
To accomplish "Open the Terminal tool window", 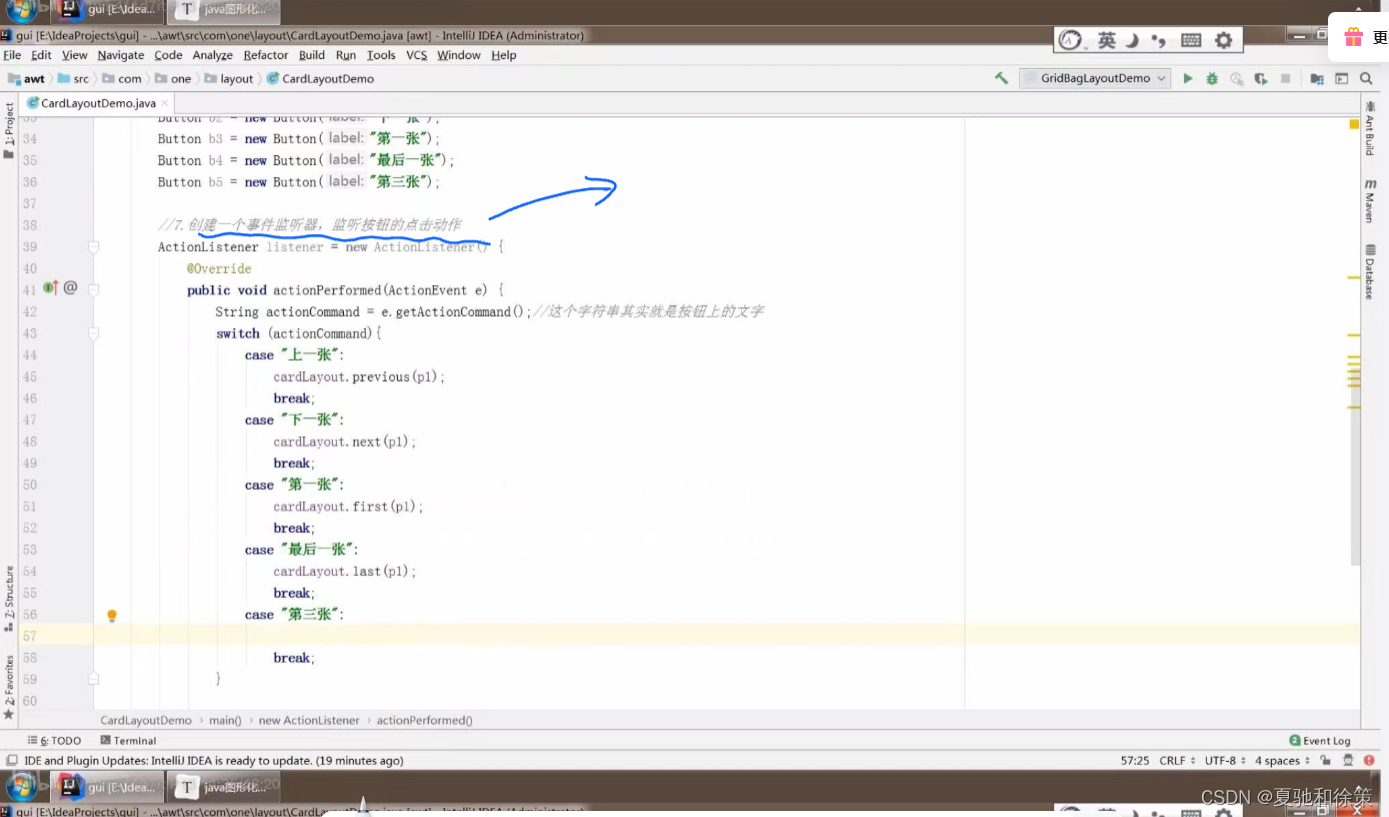I will (128, 740).
